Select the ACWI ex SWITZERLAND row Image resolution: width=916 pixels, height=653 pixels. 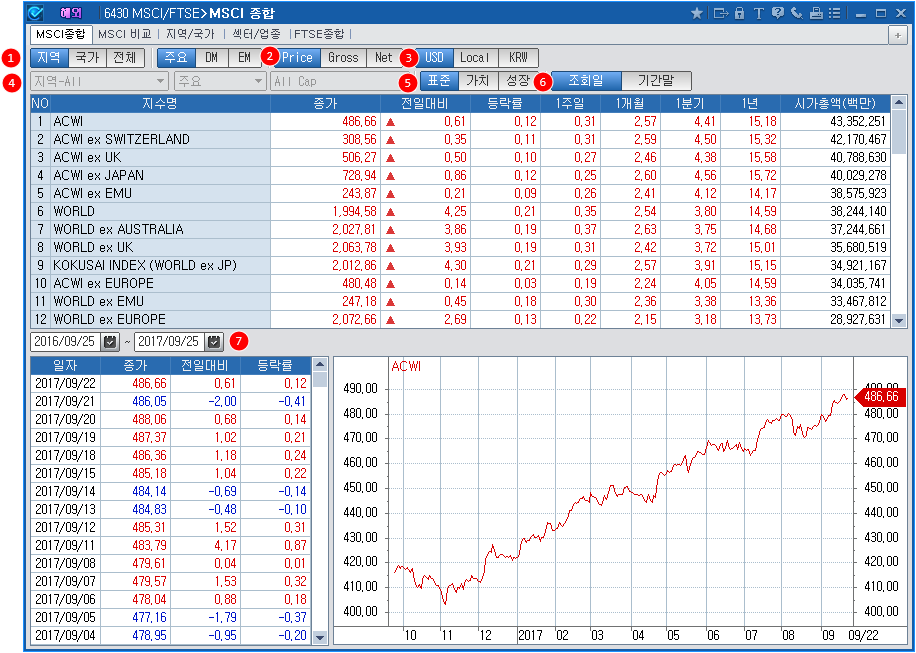[460, 140]
